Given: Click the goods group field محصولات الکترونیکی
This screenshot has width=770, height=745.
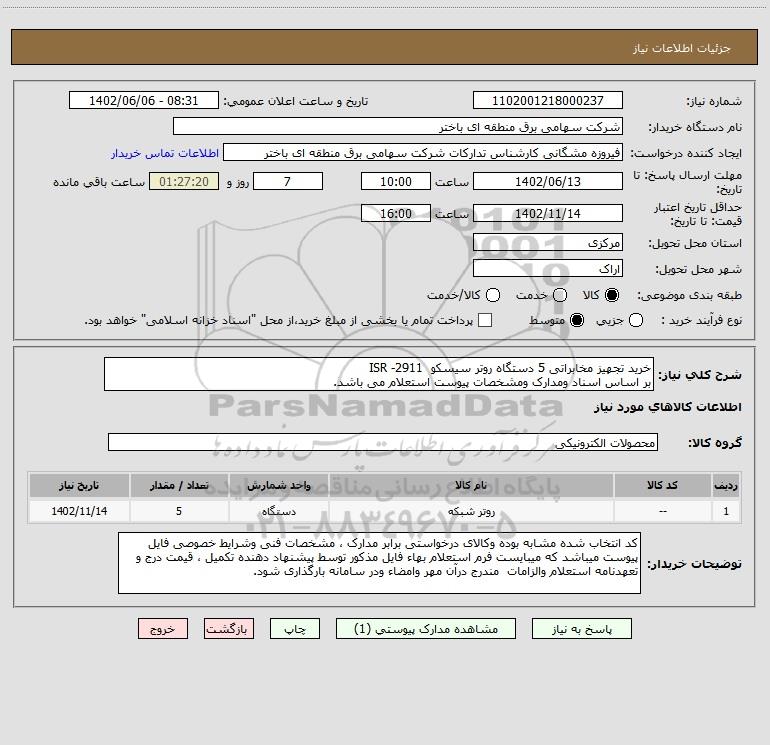Looking at the screenshot, I should click(x=383, y=442).
